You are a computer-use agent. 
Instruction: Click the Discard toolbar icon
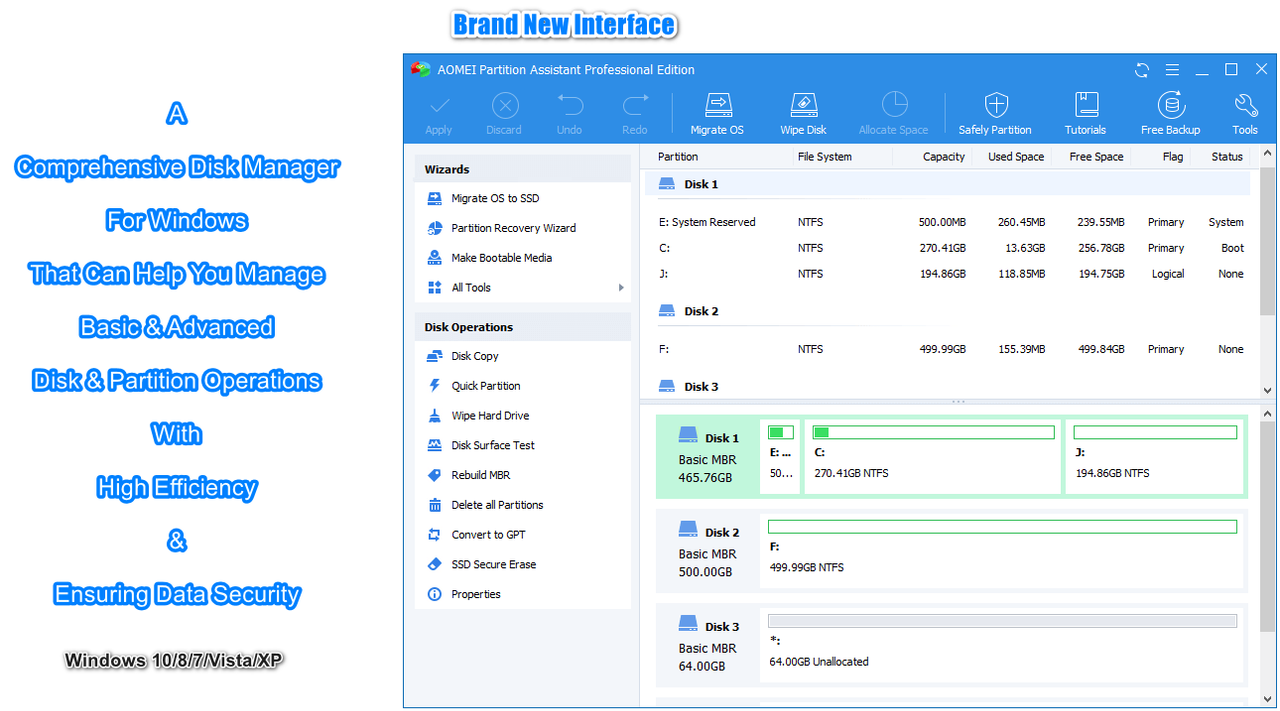(x=505, y=105)
